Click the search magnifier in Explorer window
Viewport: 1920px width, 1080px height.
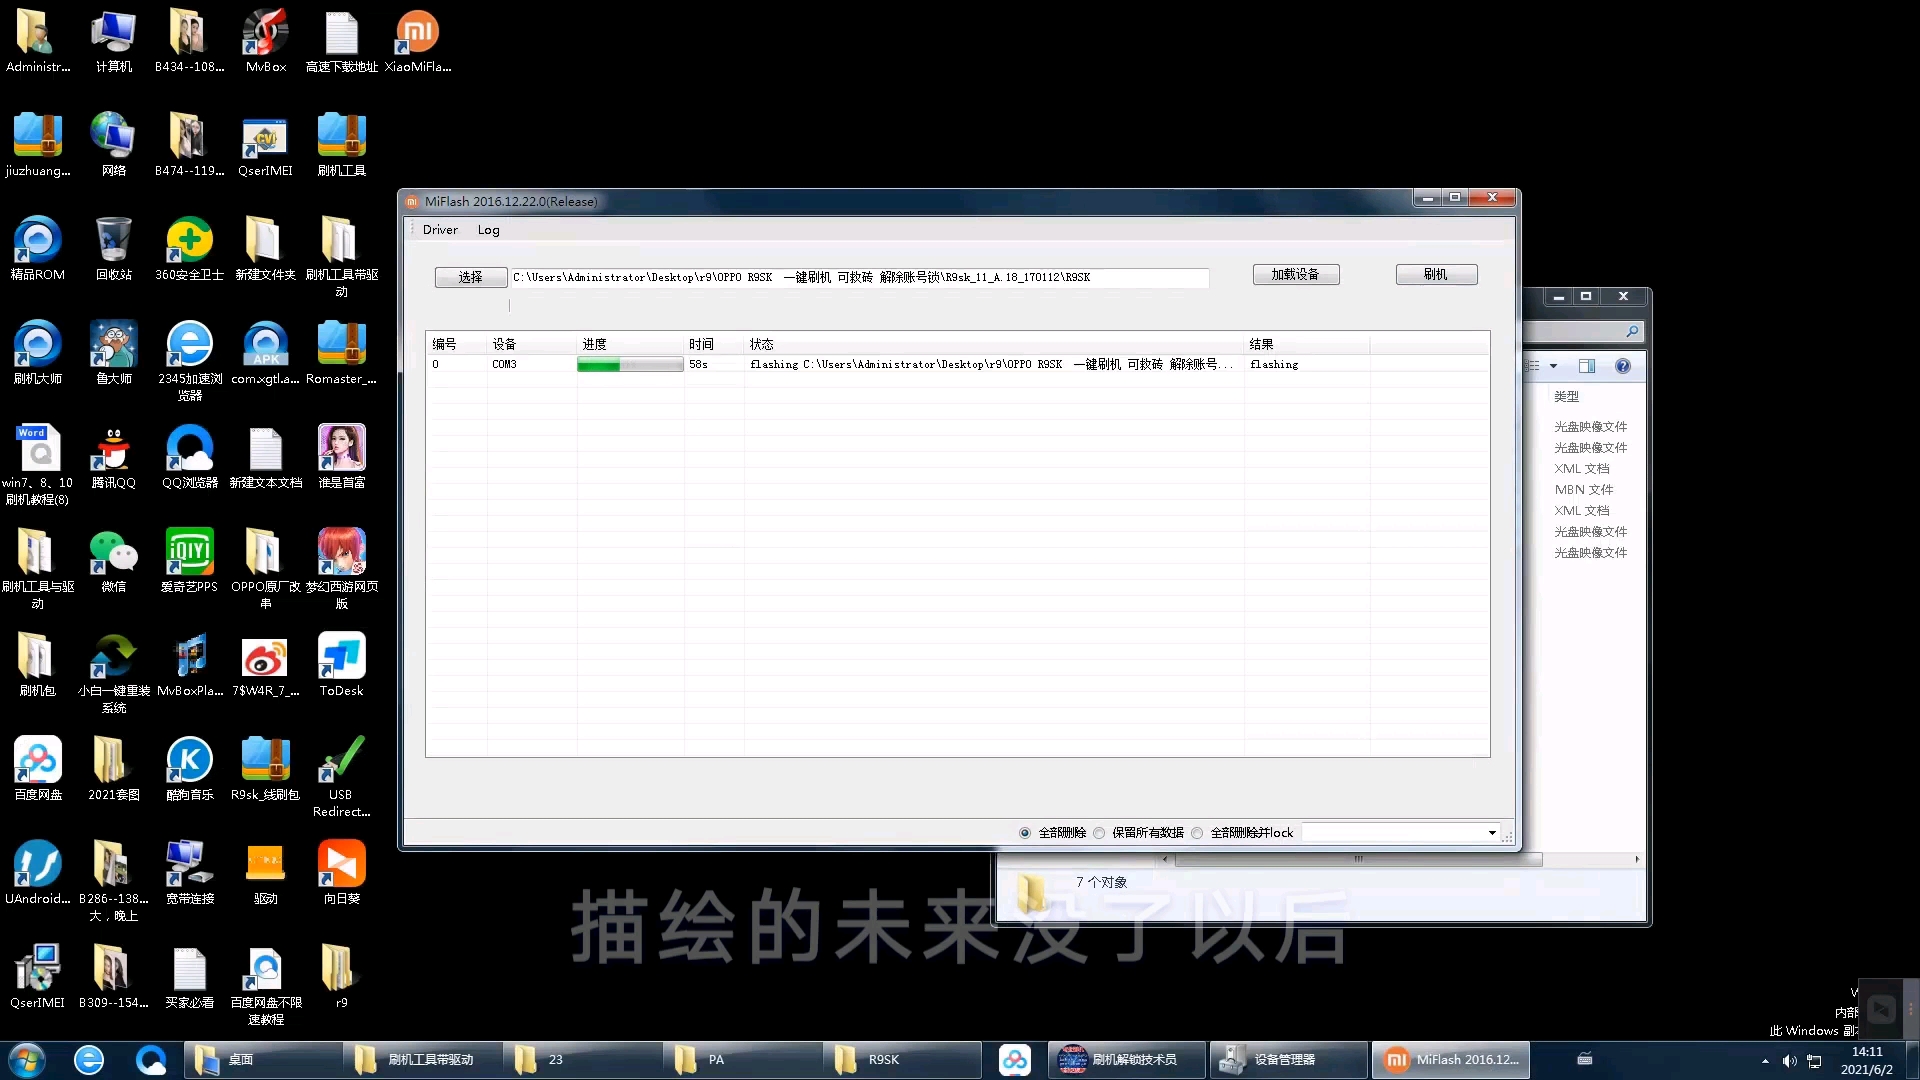click(1632, 331)
